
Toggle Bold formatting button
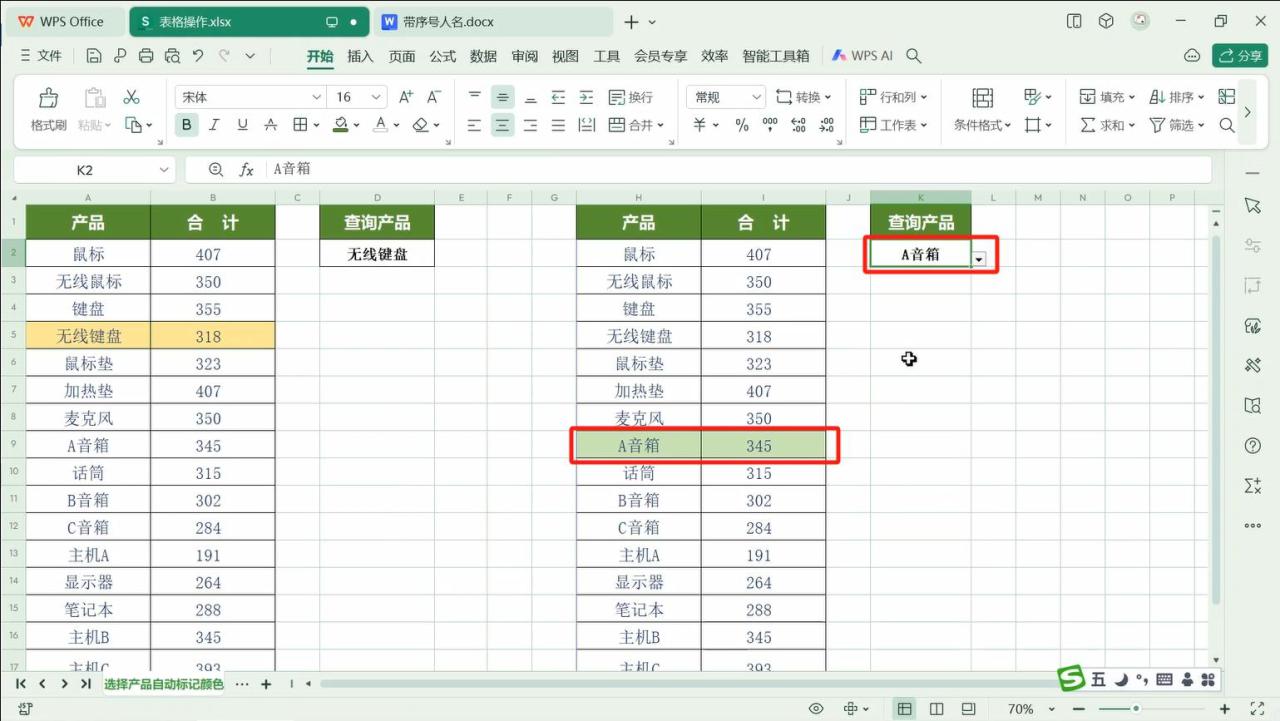click(x=186, y=125)
